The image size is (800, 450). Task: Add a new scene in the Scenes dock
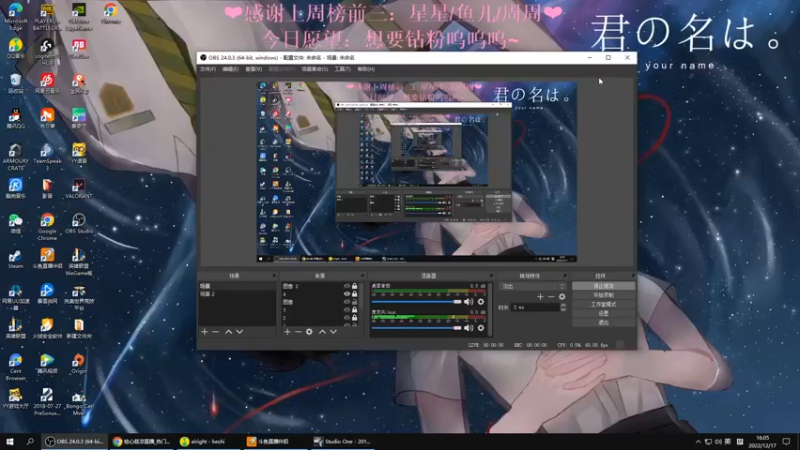pyautogui.click(x=205, y=332)
